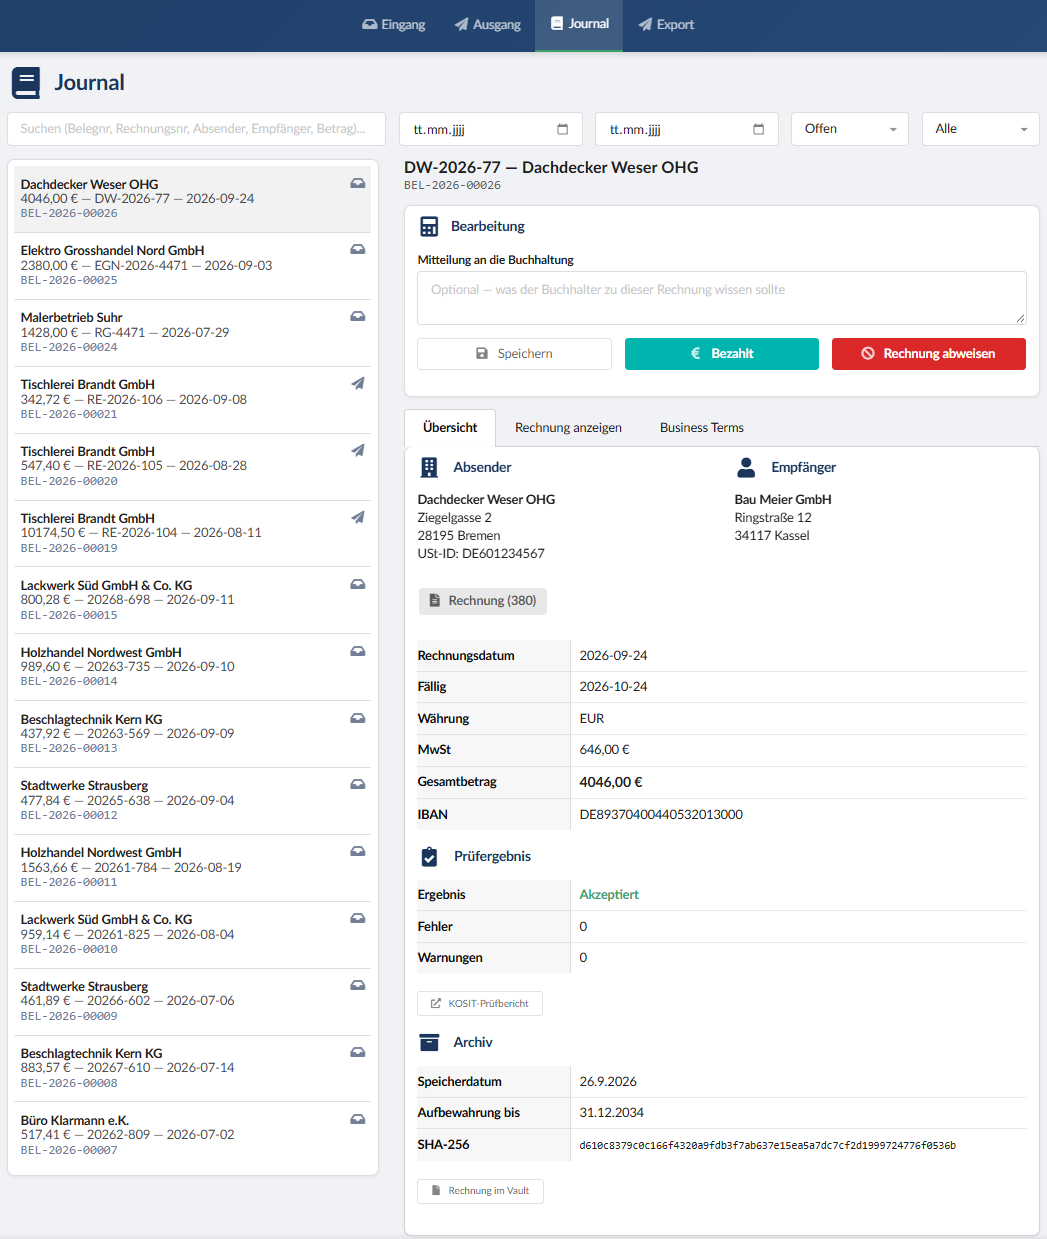Click inbox icon on Büro Klarmann row
The height and width of the screenshot is (1239, 1047).
coord(357,1119)
